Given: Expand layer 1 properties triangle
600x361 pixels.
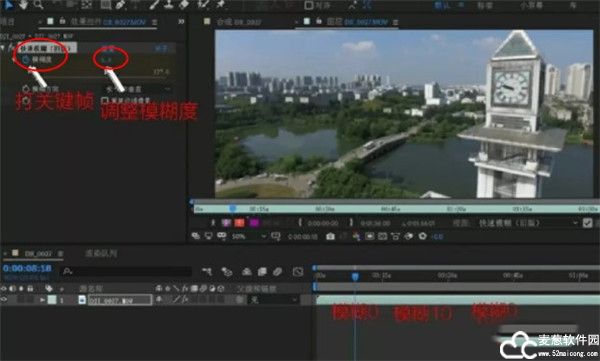Looking at the screenshot, I should tap(42, 300).
